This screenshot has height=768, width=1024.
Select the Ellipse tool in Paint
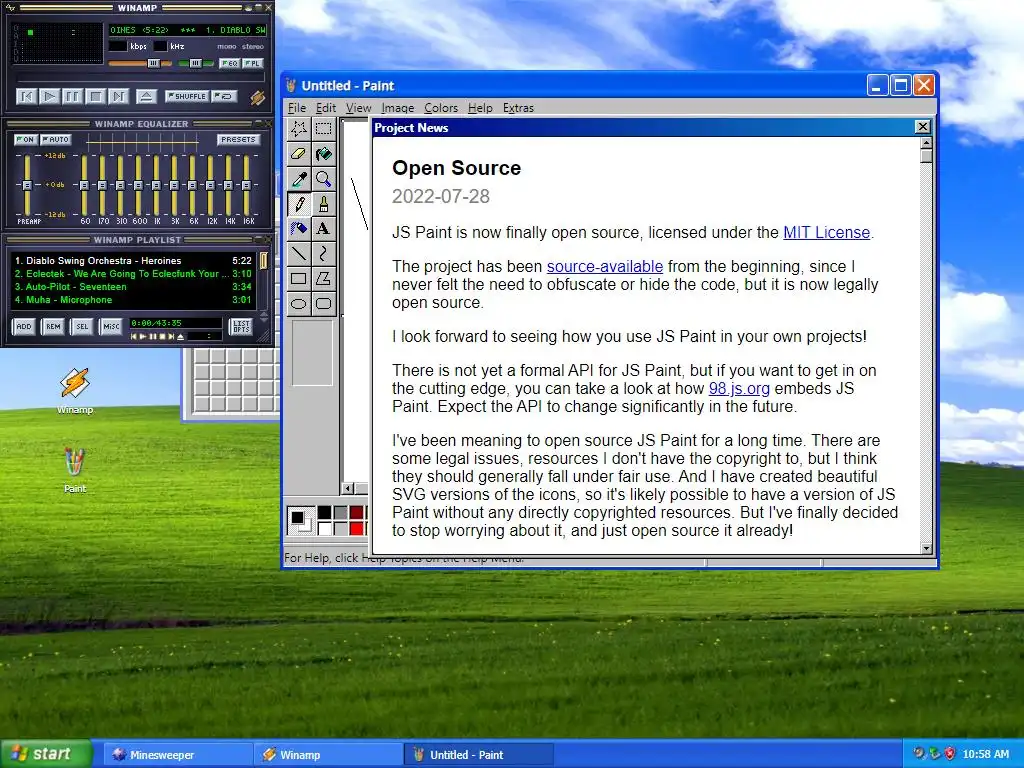click(x=299, y=304)
